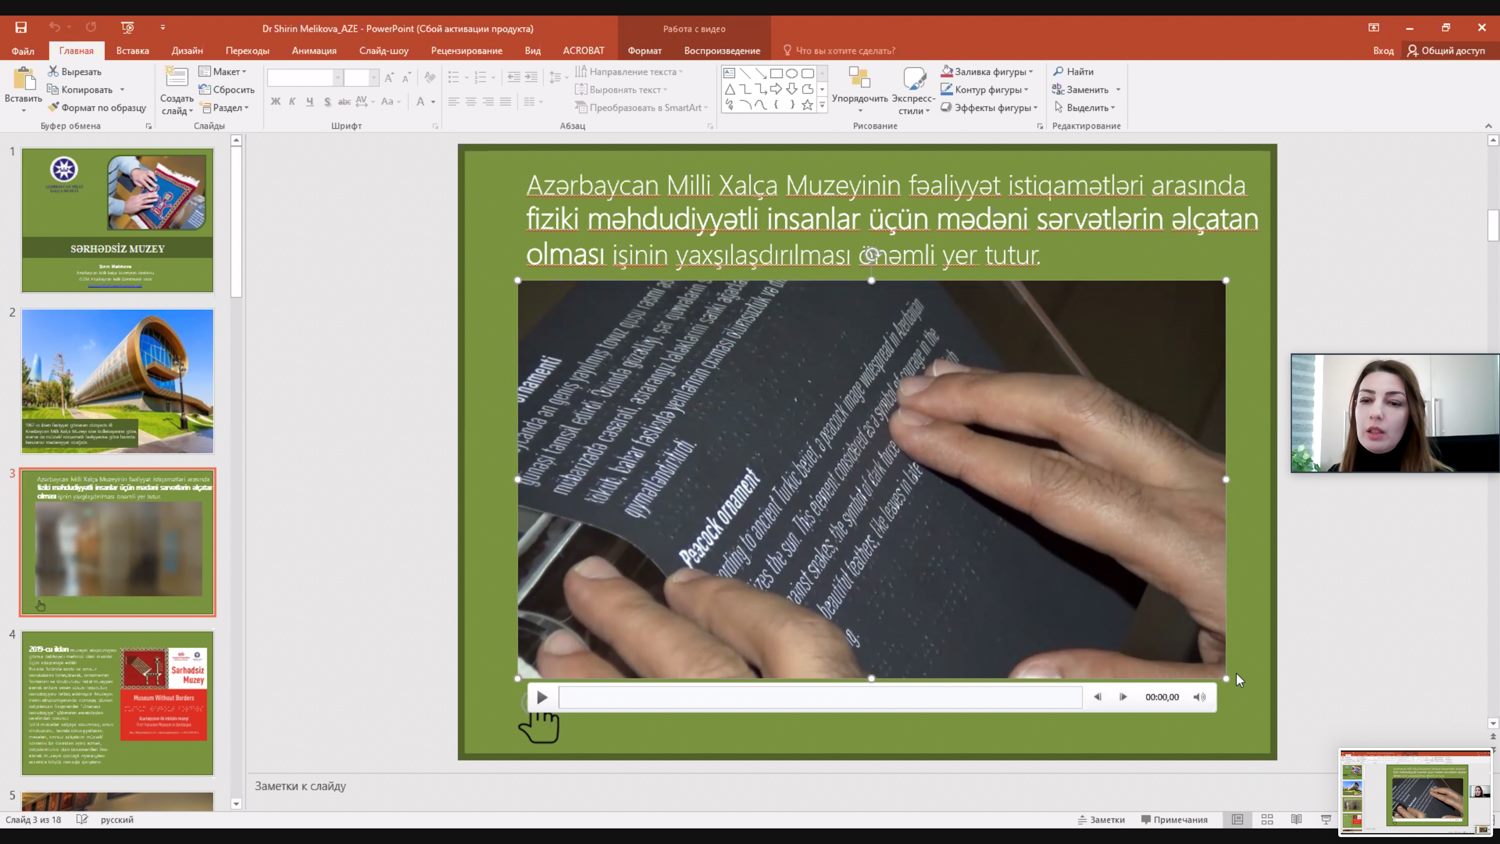Step video backward button
Image resolution: width=1500 pixels, height=844 pixels.
[x=1097, y=697]
